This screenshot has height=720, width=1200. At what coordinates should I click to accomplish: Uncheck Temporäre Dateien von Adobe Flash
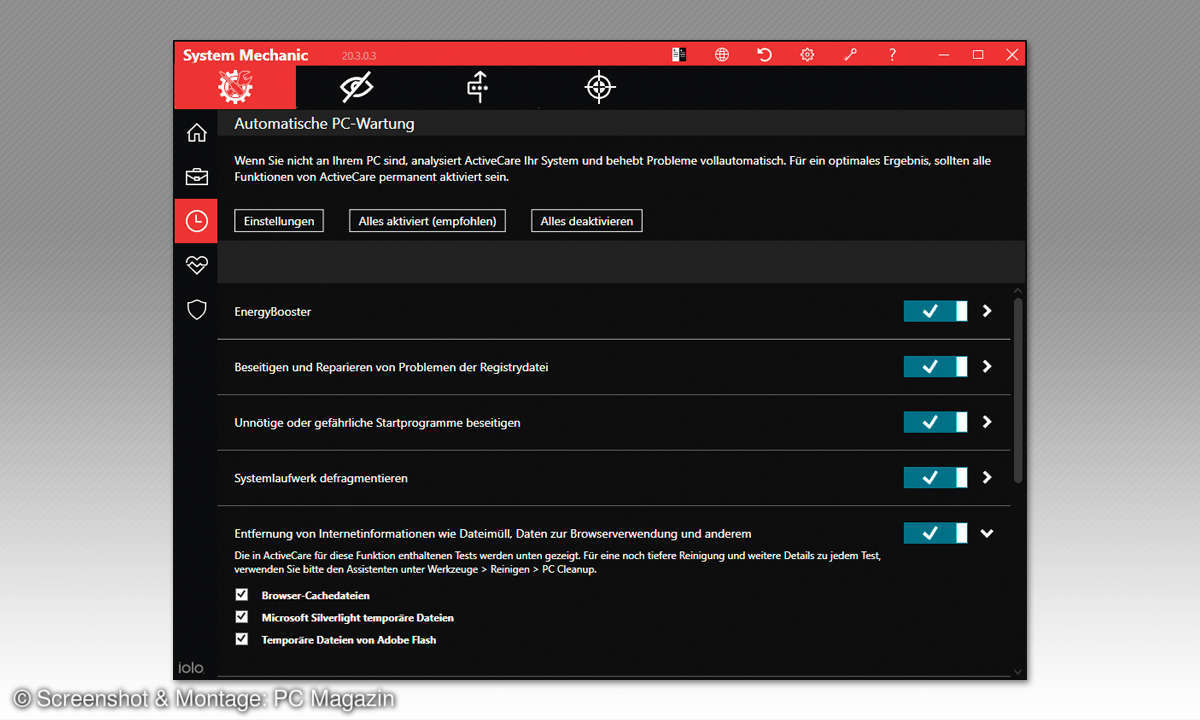[241, 638]
